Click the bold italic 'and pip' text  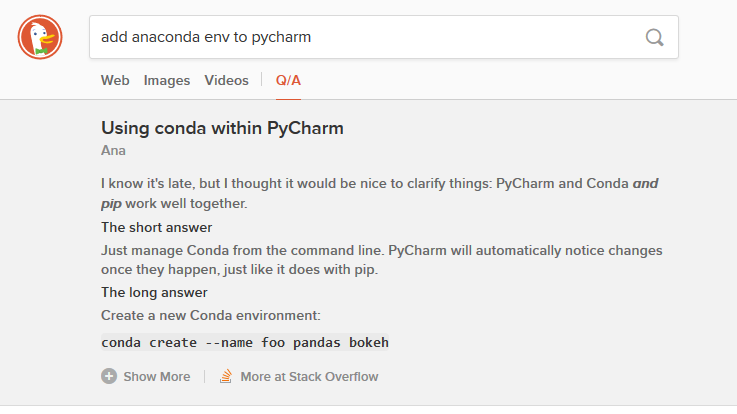(645, 186)
